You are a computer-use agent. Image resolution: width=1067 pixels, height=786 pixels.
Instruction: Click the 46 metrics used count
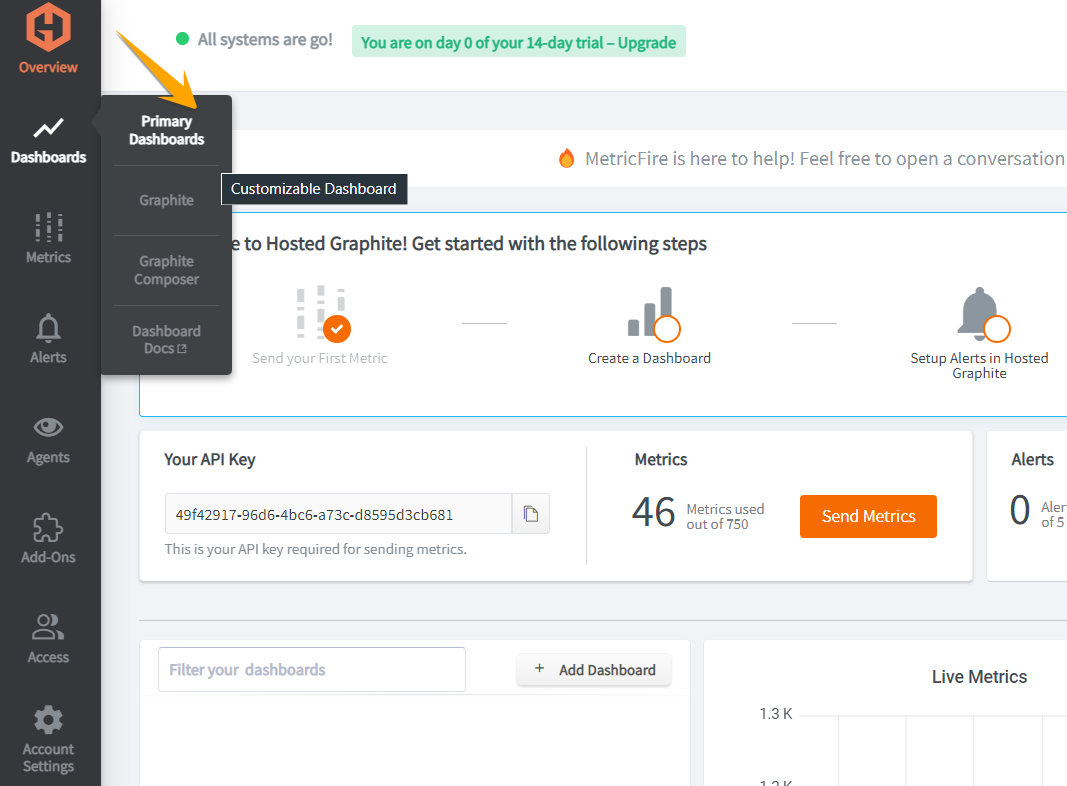[653, 512]
